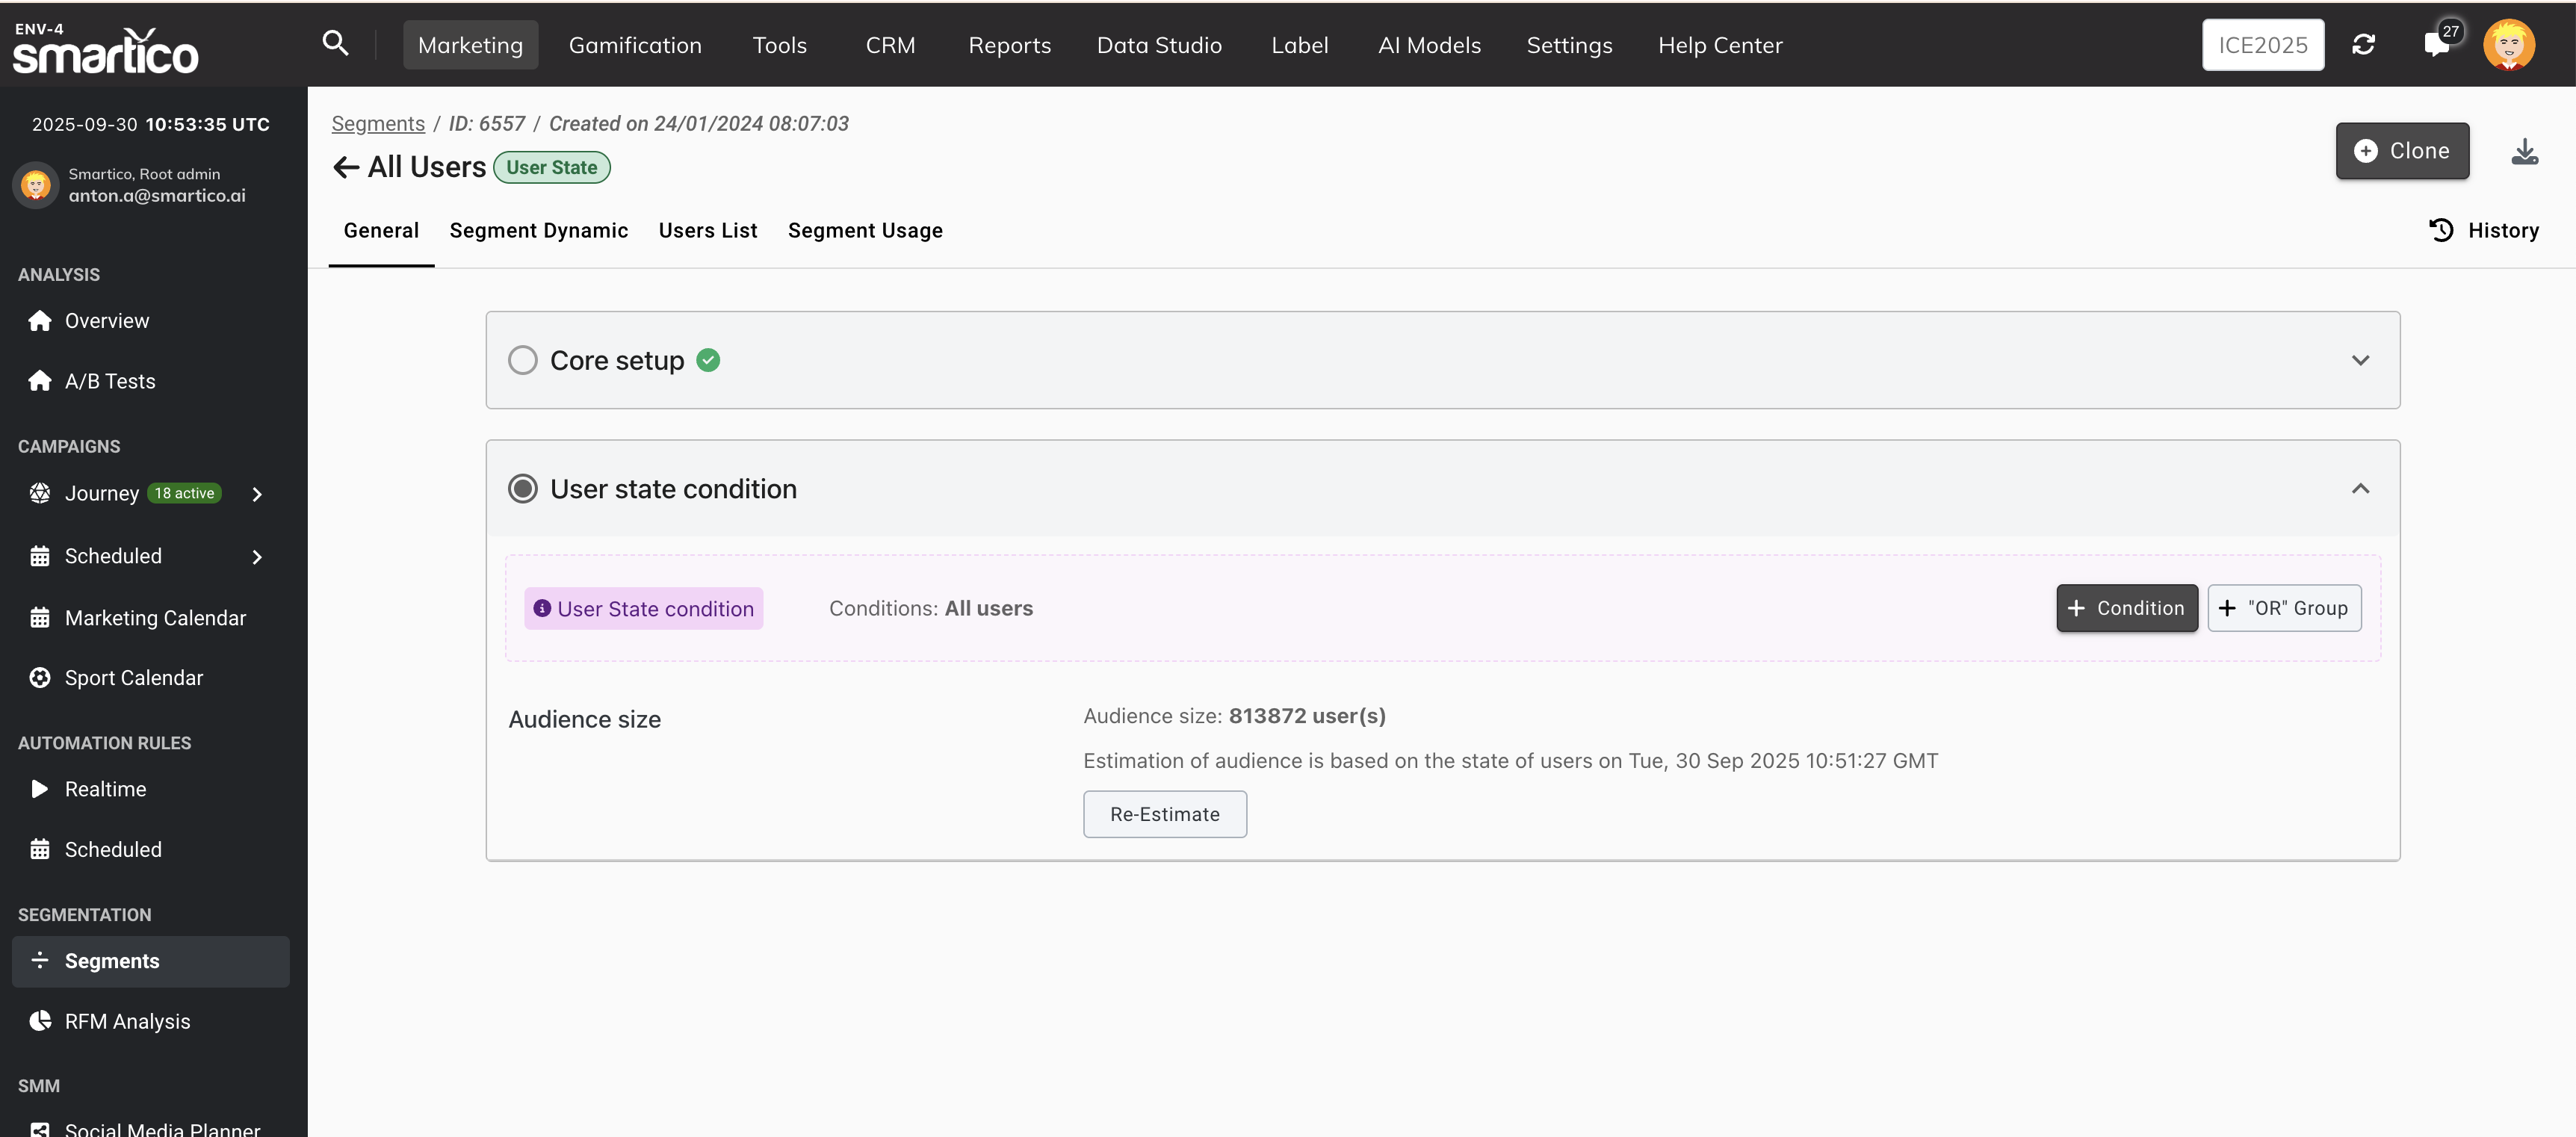
Task: Open History via clock icon
Action: [x=2441, y=230]
